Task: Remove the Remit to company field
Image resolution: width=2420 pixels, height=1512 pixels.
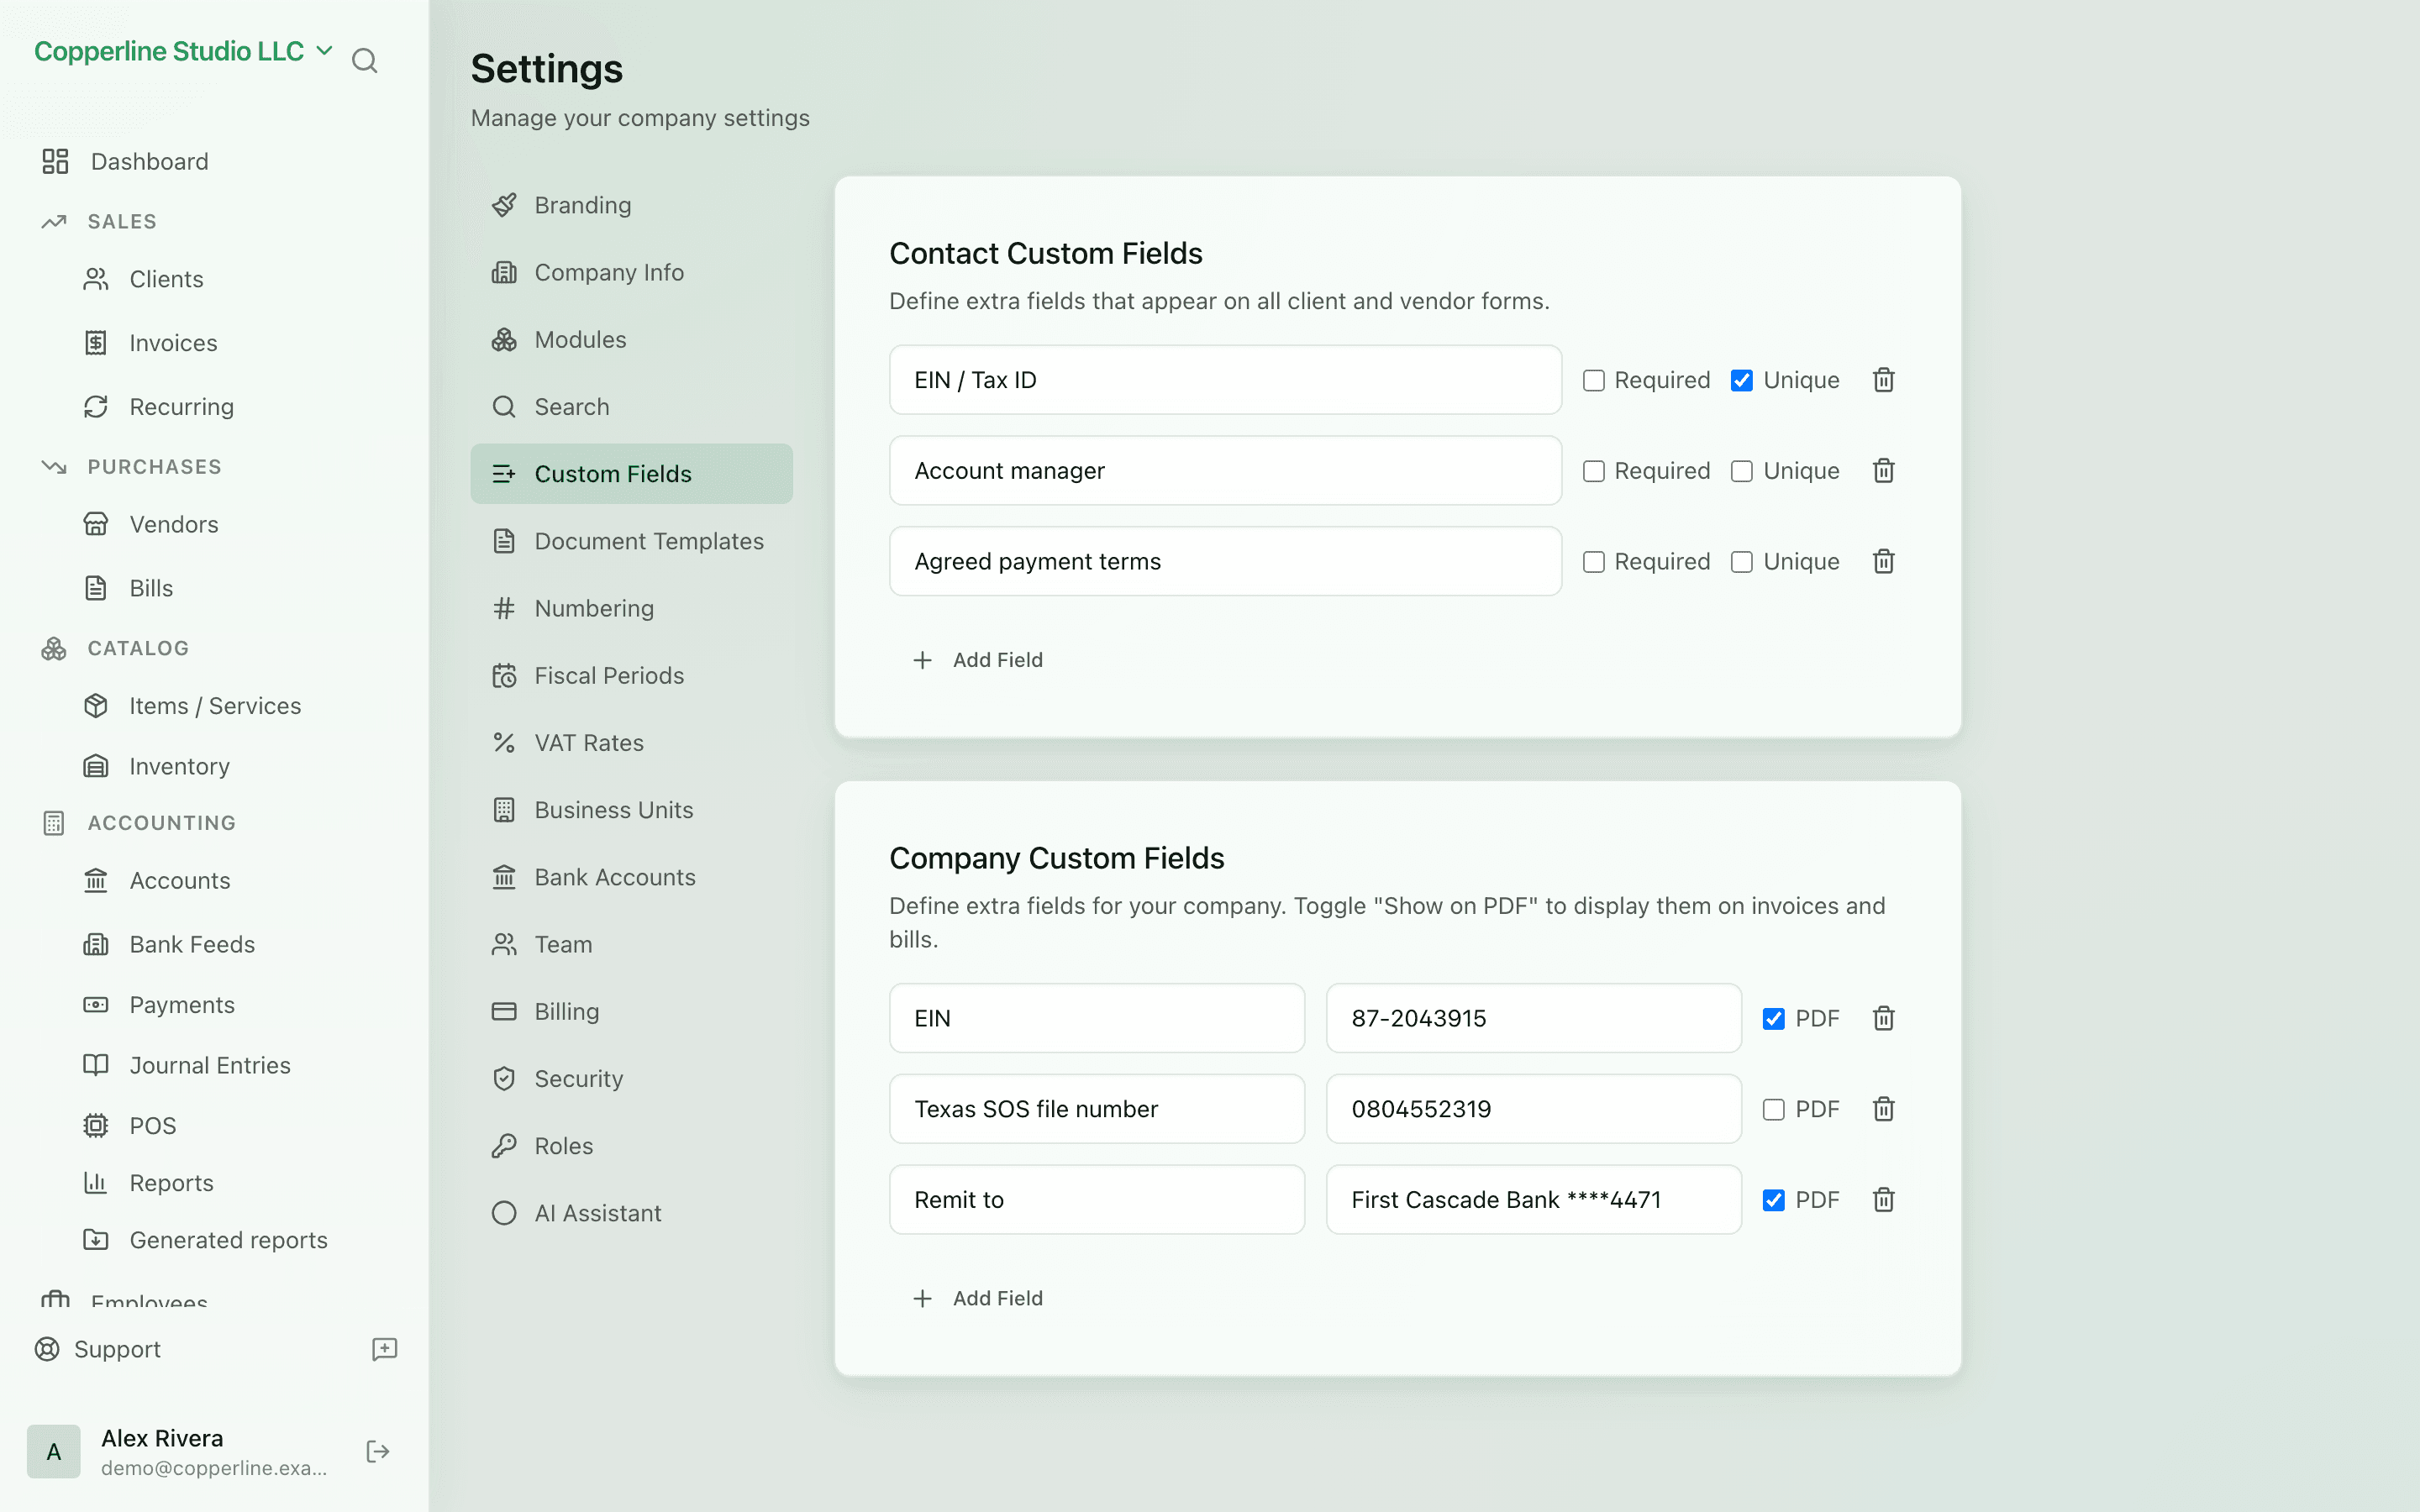Action: (1883, 1200)
